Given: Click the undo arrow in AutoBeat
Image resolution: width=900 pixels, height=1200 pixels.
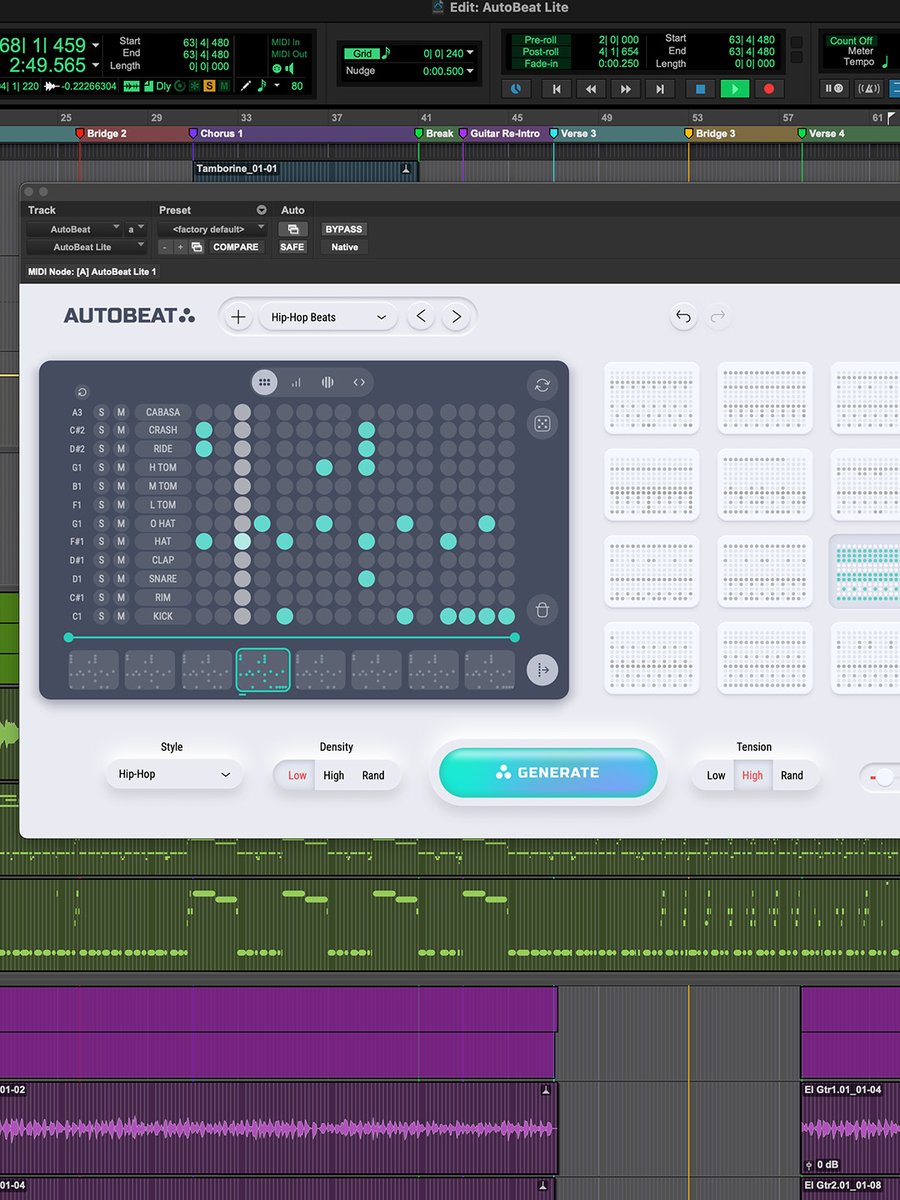Looking at the screenshot, I should pos(683,317).
